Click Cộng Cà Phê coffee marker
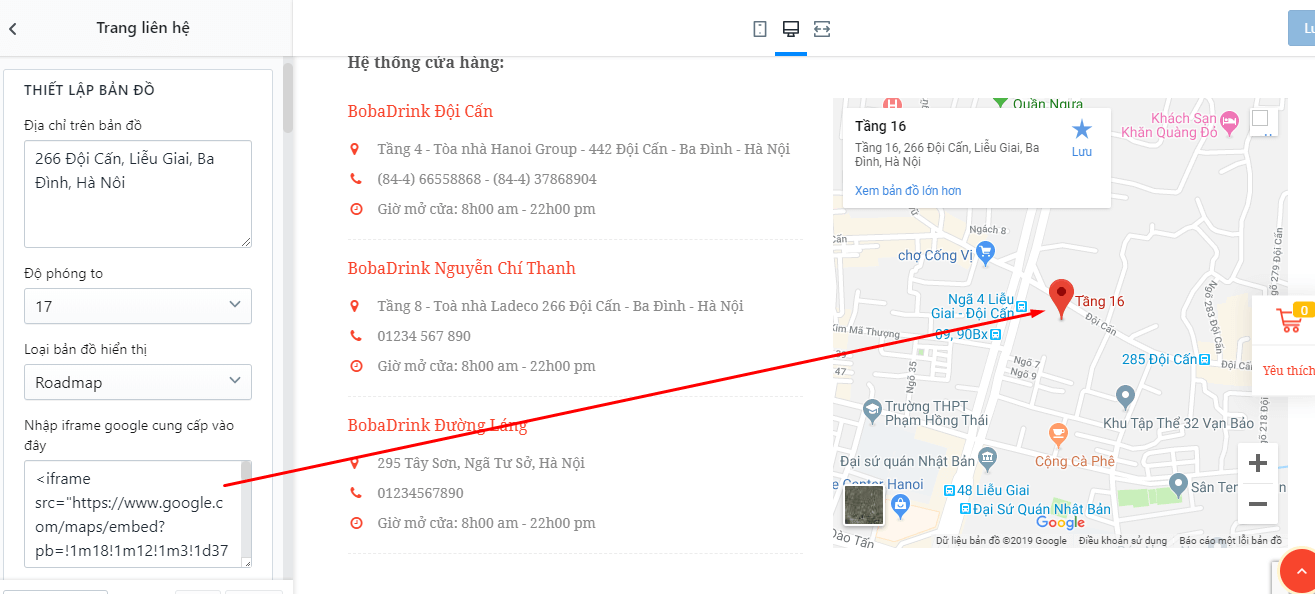Viewport: 1315px width, 594px height. (x=1059, y=436)
